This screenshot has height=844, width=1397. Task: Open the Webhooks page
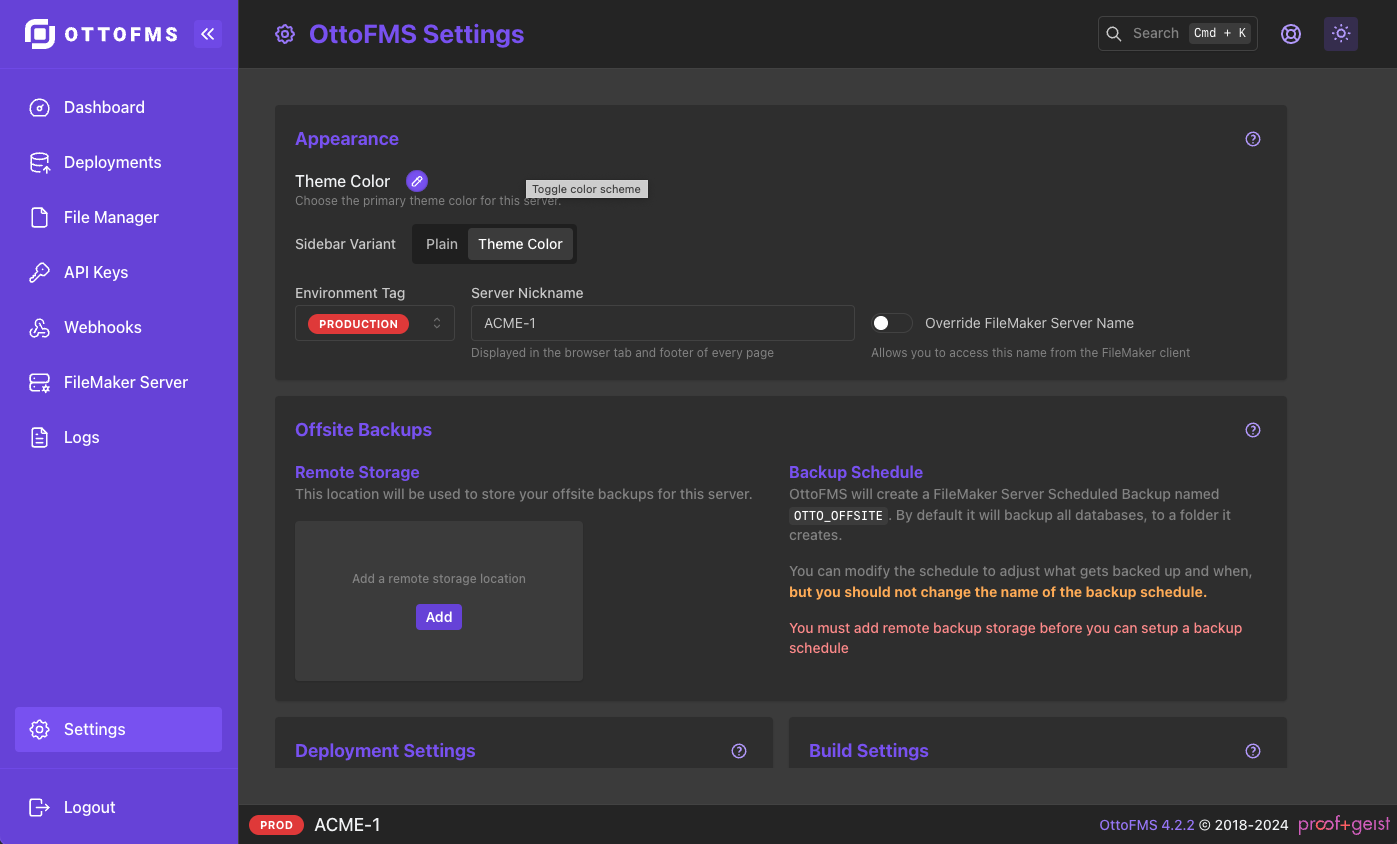pos(118,328)
